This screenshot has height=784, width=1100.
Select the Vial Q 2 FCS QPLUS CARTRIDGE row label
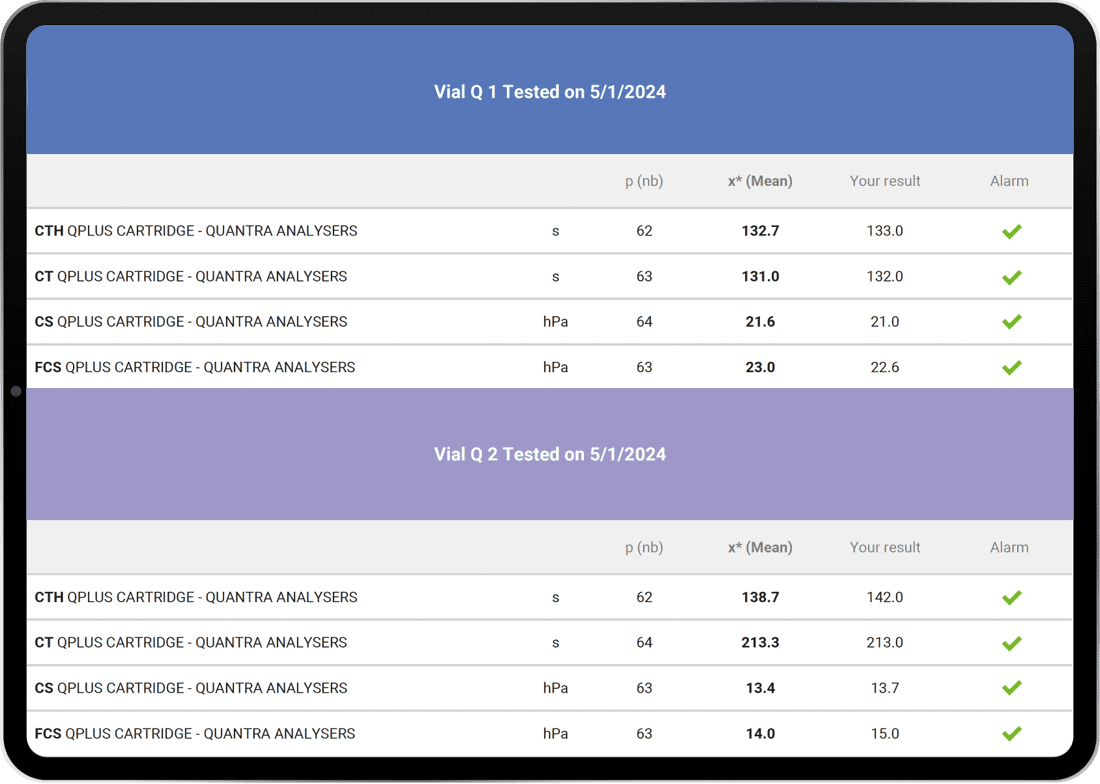point(195,734)
